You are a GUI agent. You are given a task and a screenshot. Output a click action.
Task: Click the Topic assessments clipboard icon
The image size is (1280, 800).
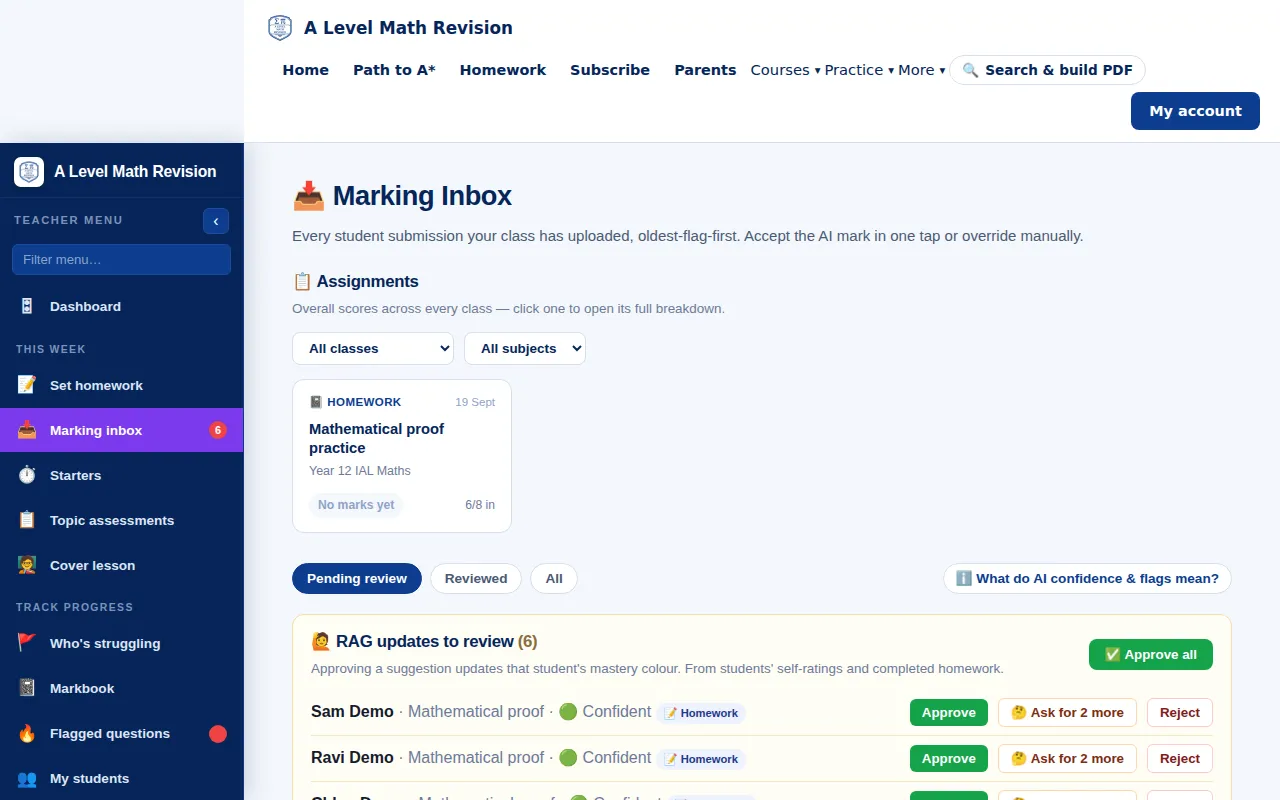coord(27,521)
